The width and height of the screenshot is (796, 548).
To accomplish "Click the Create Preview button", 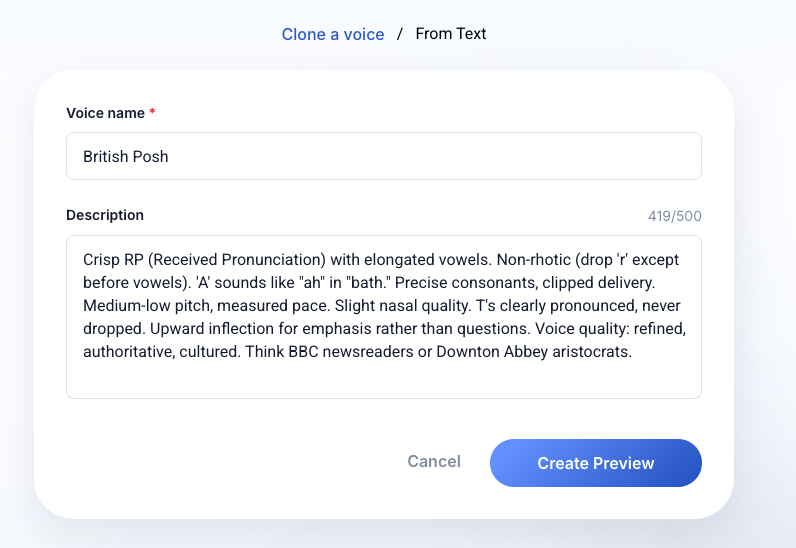I will coord(595,463).
